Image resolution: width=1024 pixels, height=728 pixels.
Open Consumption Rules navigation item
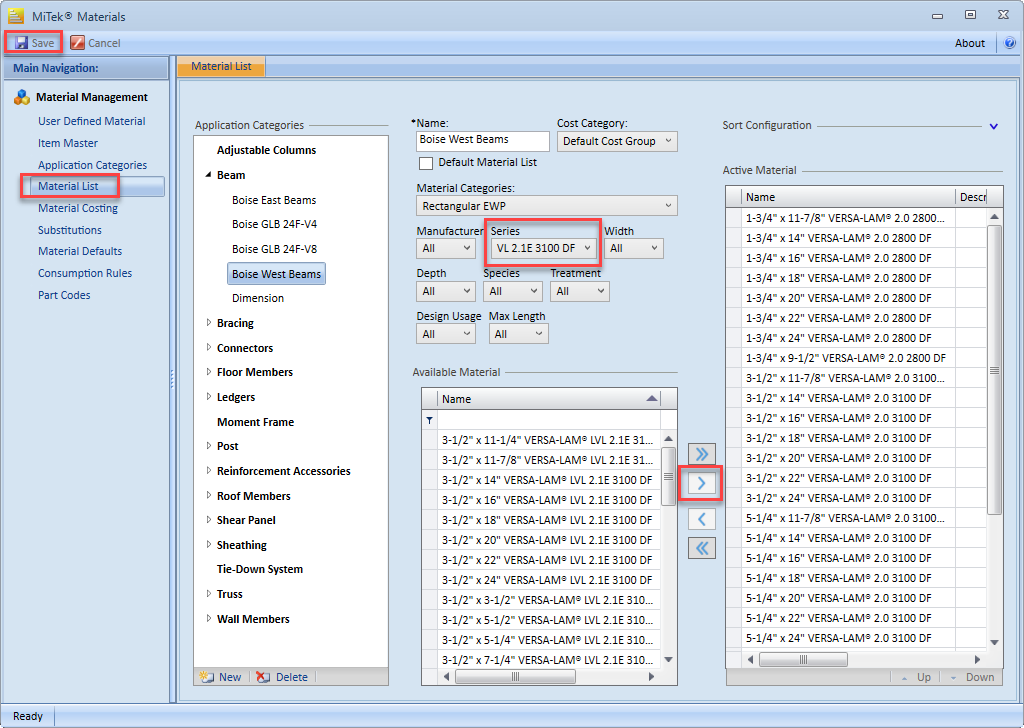pos(85,274)
